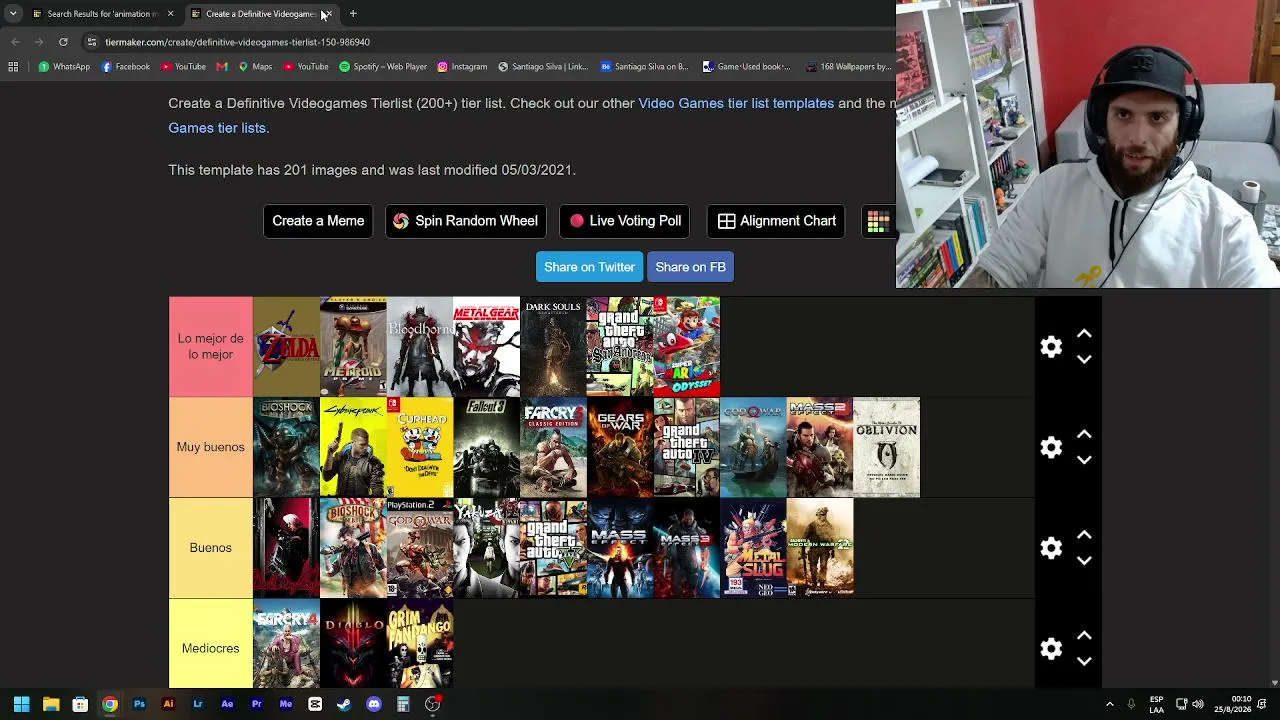Open the Chrome apps grid icon
The image size is (1280, 720).
pos(13,67)
